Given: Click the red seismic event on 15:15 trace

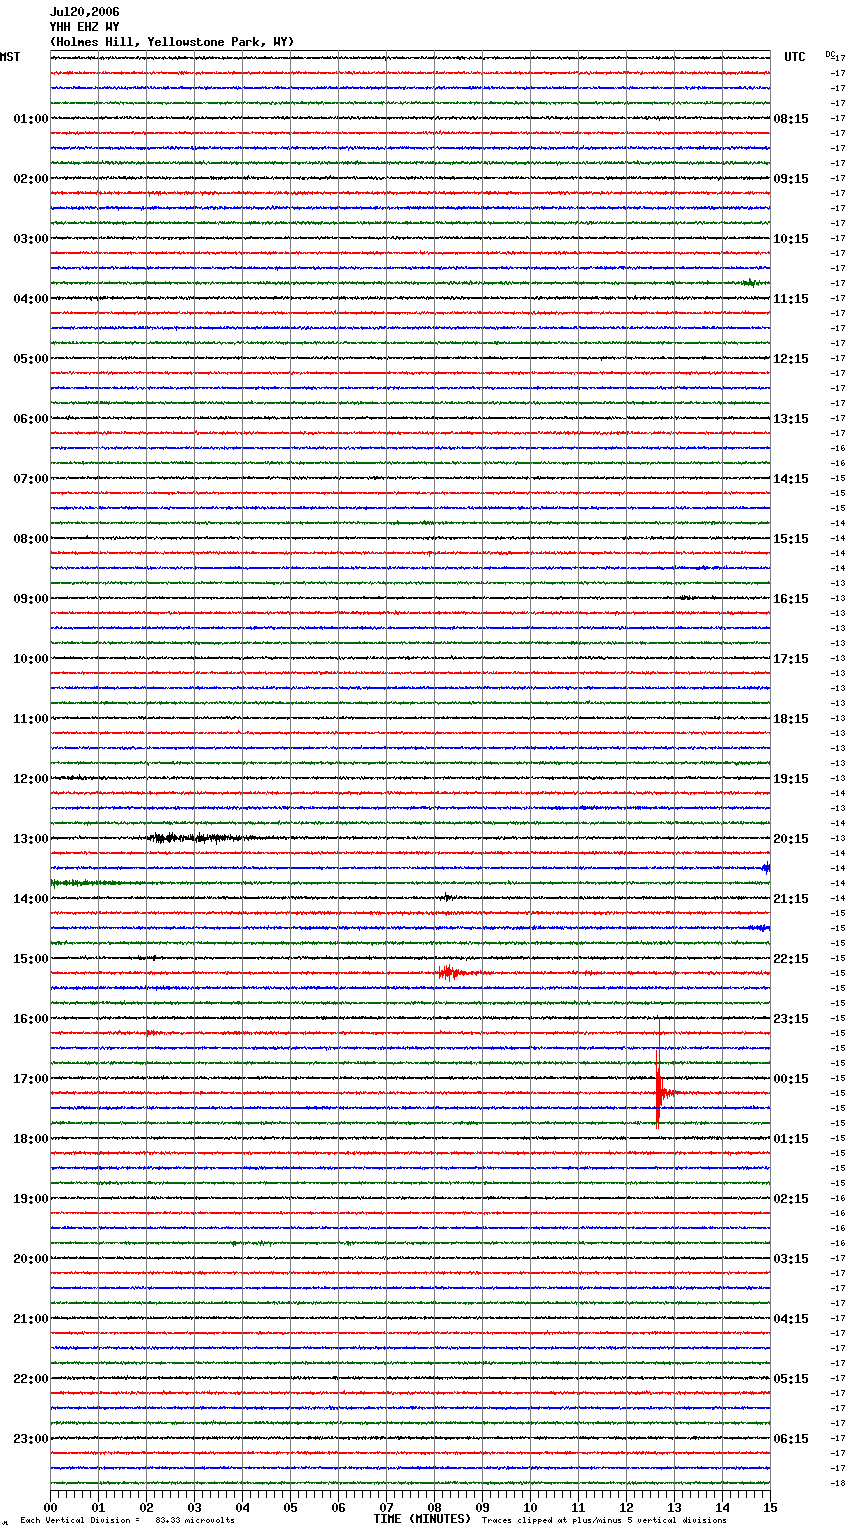Looking at the screenshot, I should click(x=450, y=972).
